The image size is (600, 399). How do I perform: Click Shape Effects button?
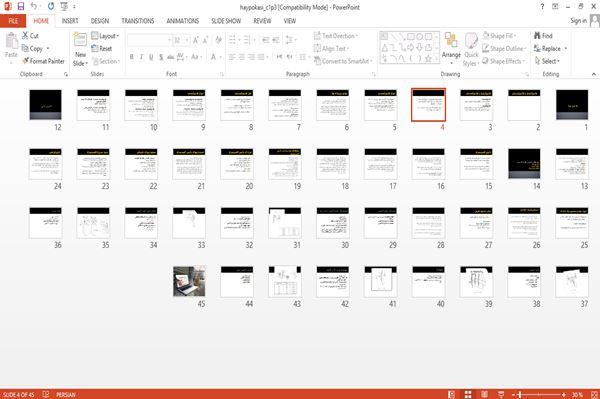(x=504, y=61)
